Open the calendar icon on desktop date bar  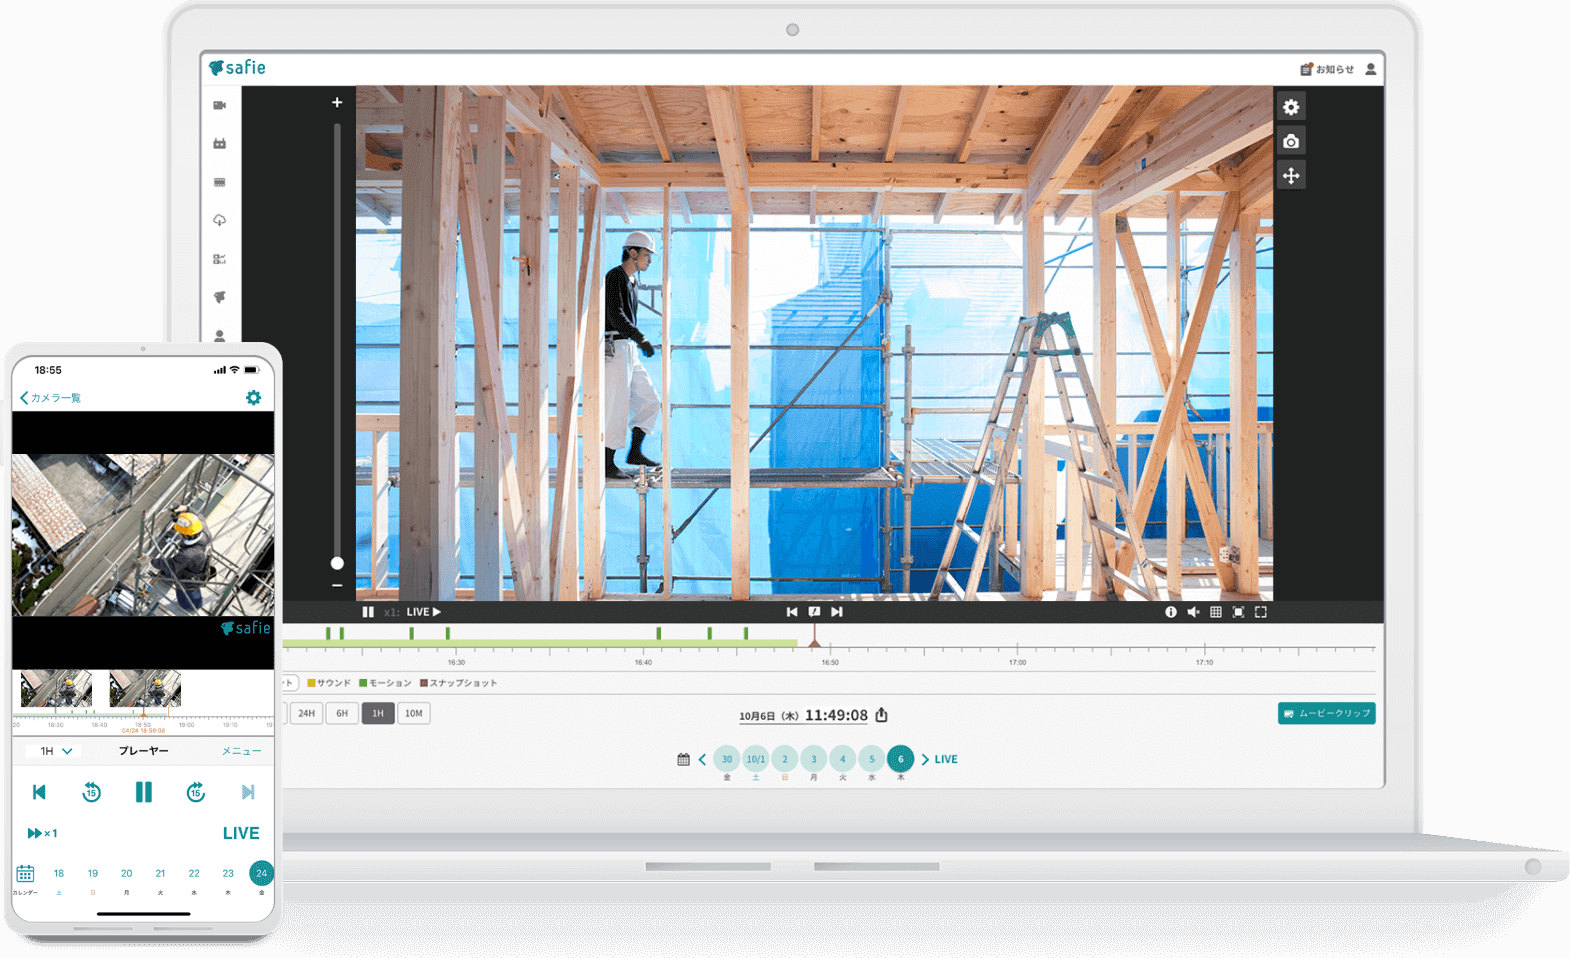click(683, 760)
